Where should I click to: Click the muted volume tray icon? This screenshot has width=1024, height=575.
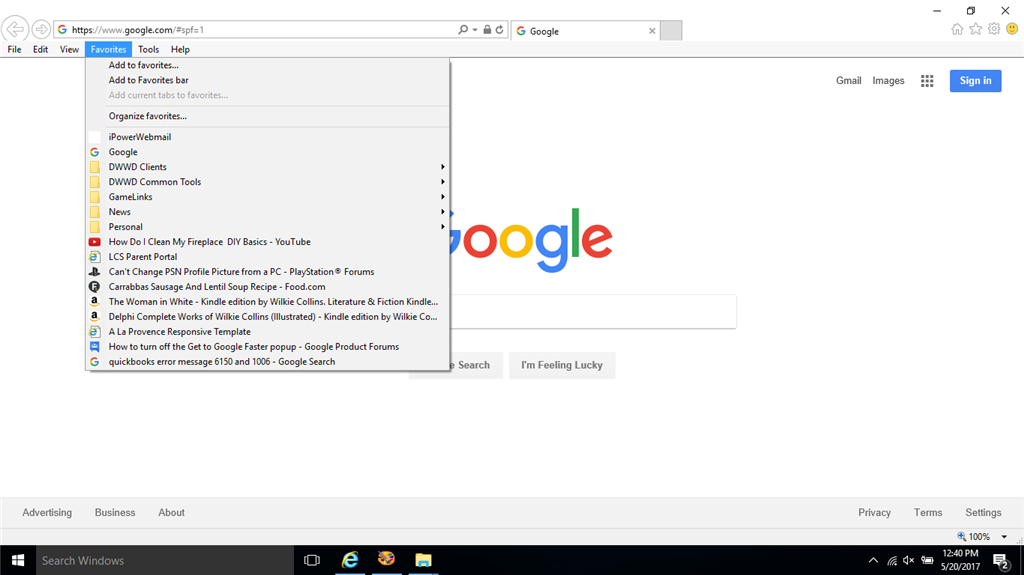click(x=908, y=560)
